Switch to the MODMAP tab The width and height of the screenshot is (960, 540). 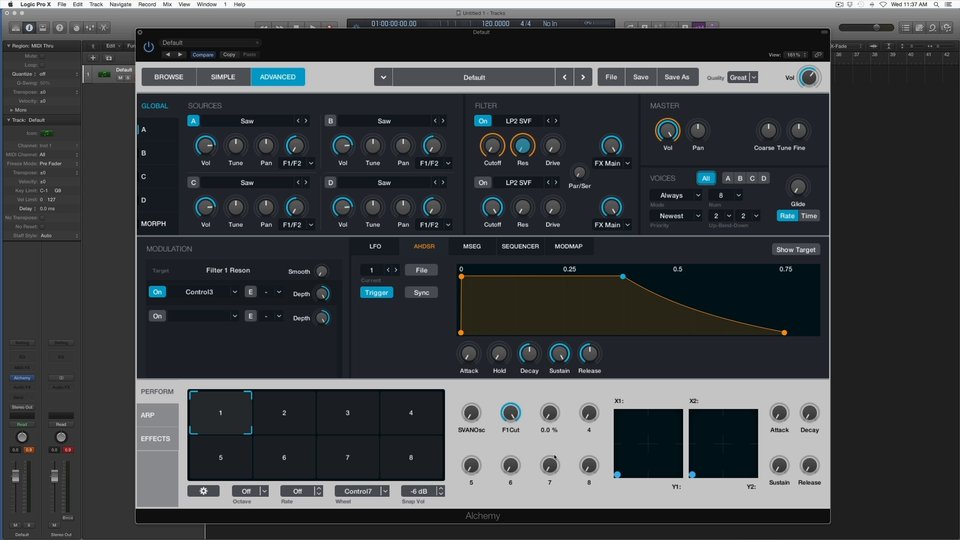click(569, 246)
